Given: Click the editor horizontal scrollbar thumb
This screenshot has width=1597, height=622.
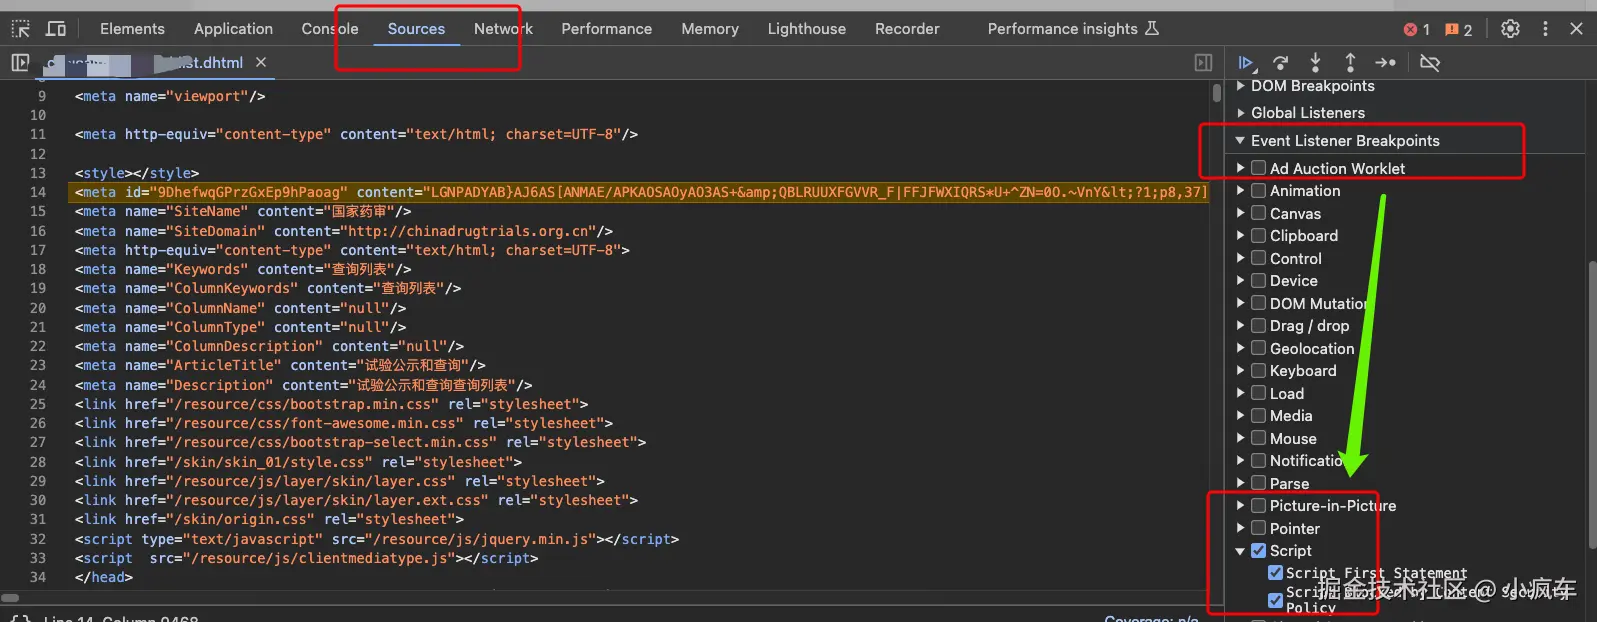Looking at the screenshot, I should pyautogui.click(x=10, y=598).
